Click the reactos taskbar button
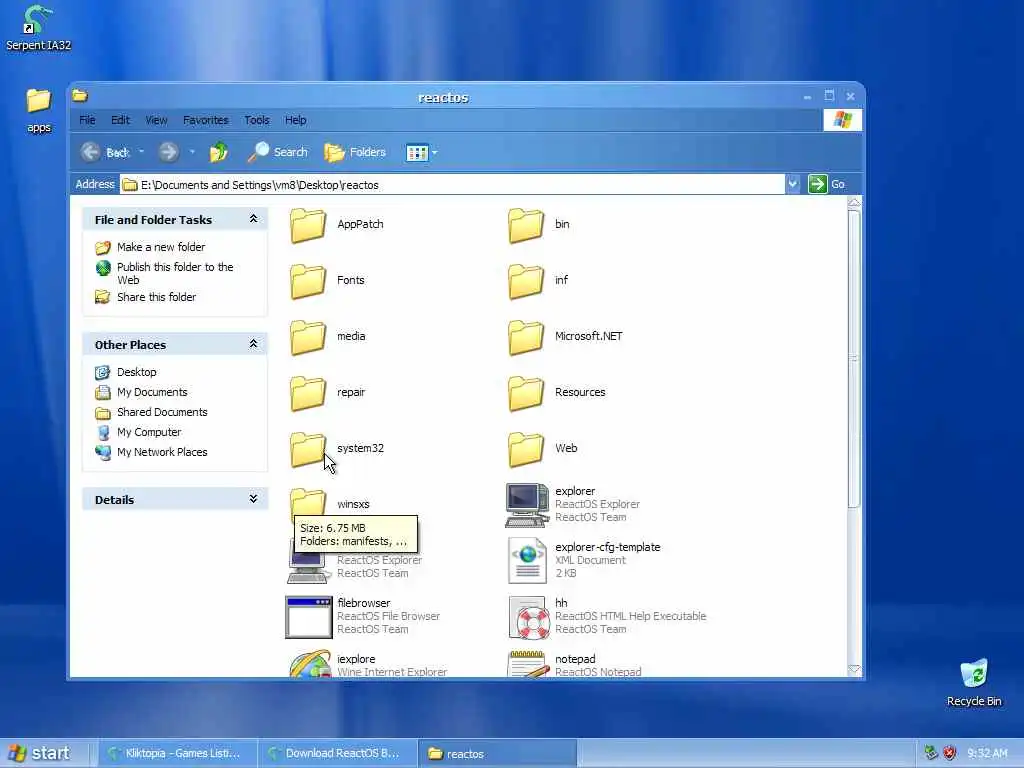 click(x=496, y=754)
